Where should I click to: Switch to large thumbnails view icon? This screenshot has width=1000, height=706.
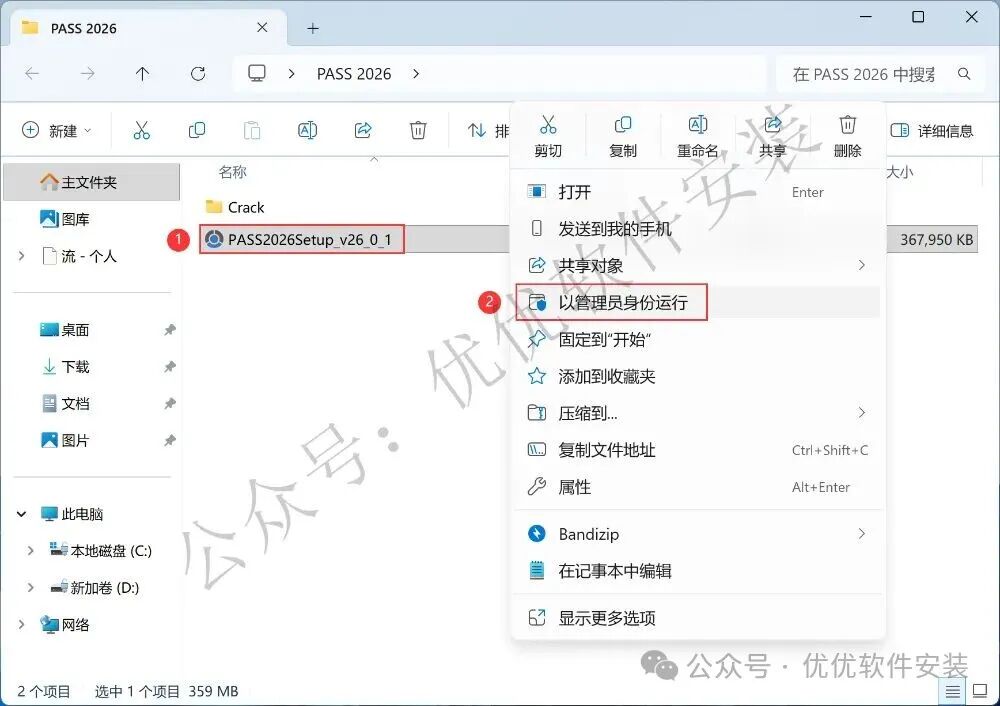(x=980, y=691)
